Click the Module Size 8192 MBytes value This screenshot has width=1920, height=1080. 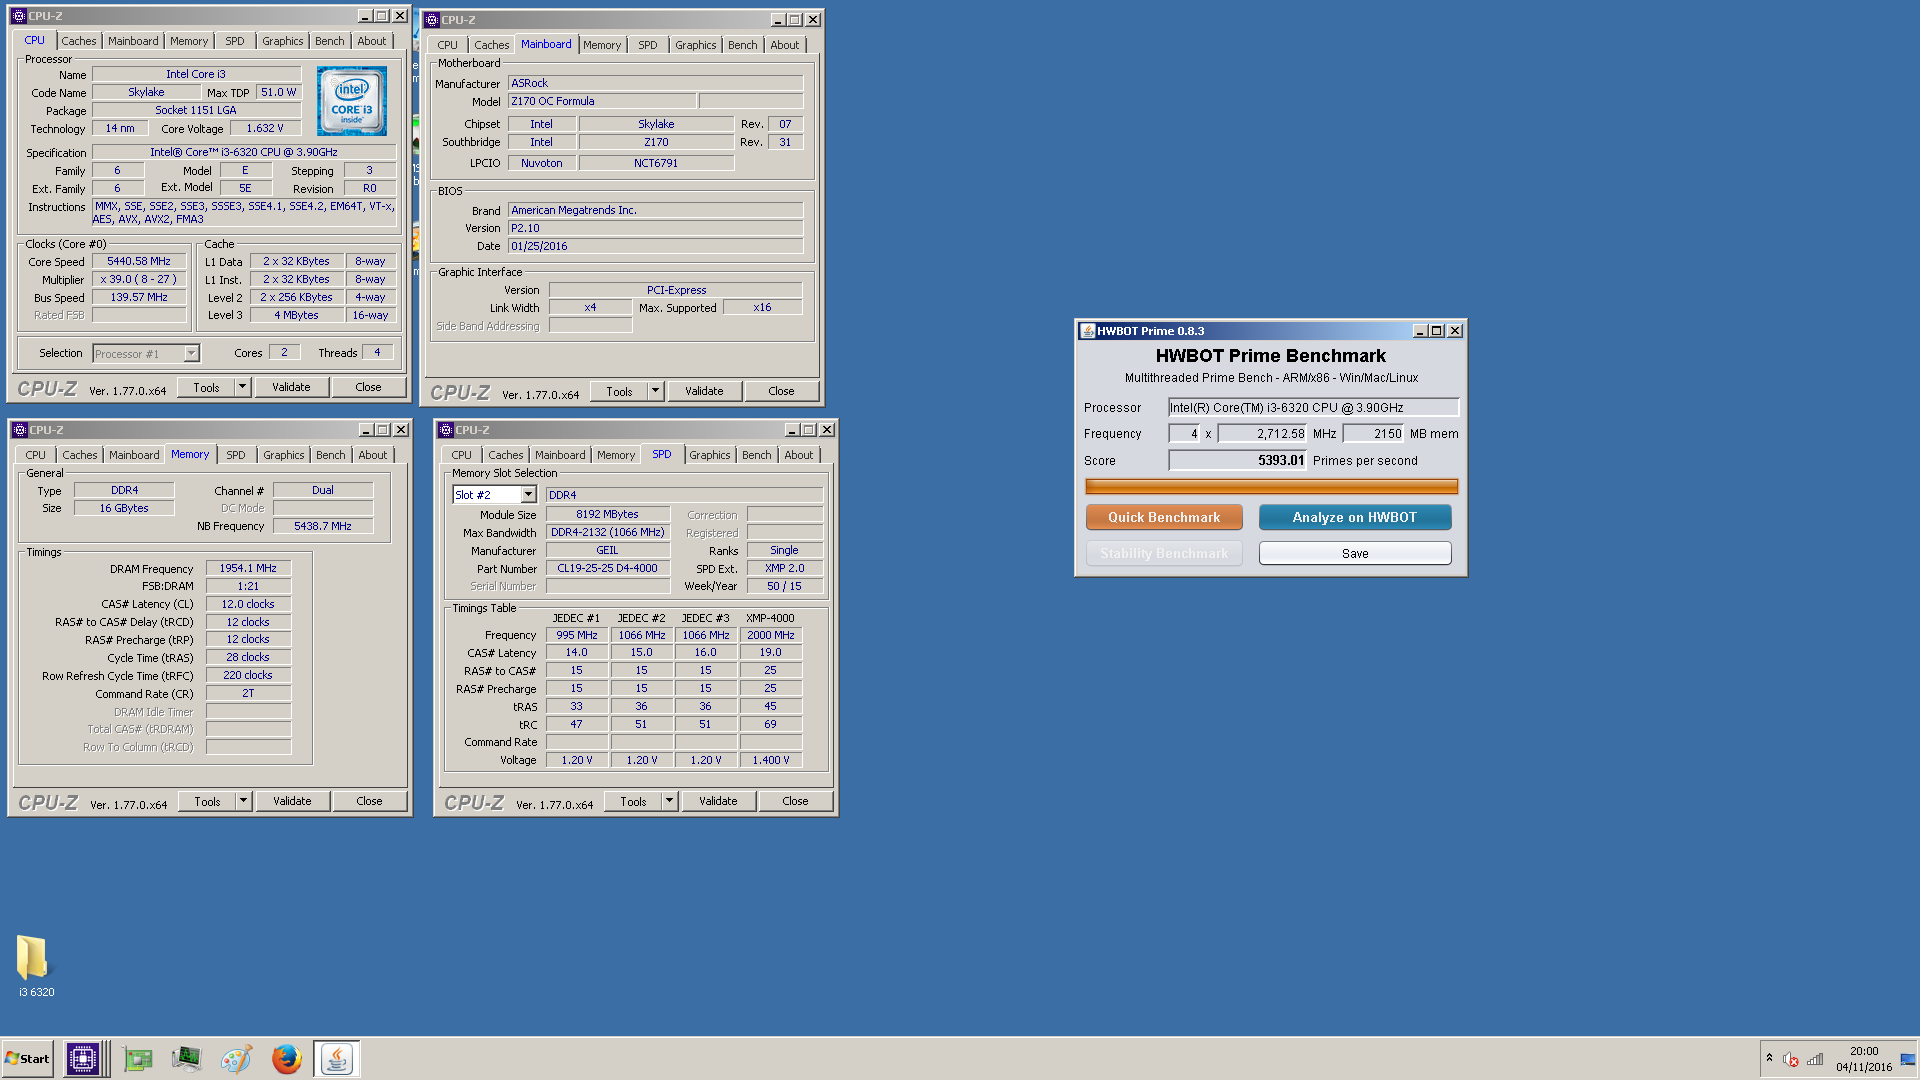607,514
